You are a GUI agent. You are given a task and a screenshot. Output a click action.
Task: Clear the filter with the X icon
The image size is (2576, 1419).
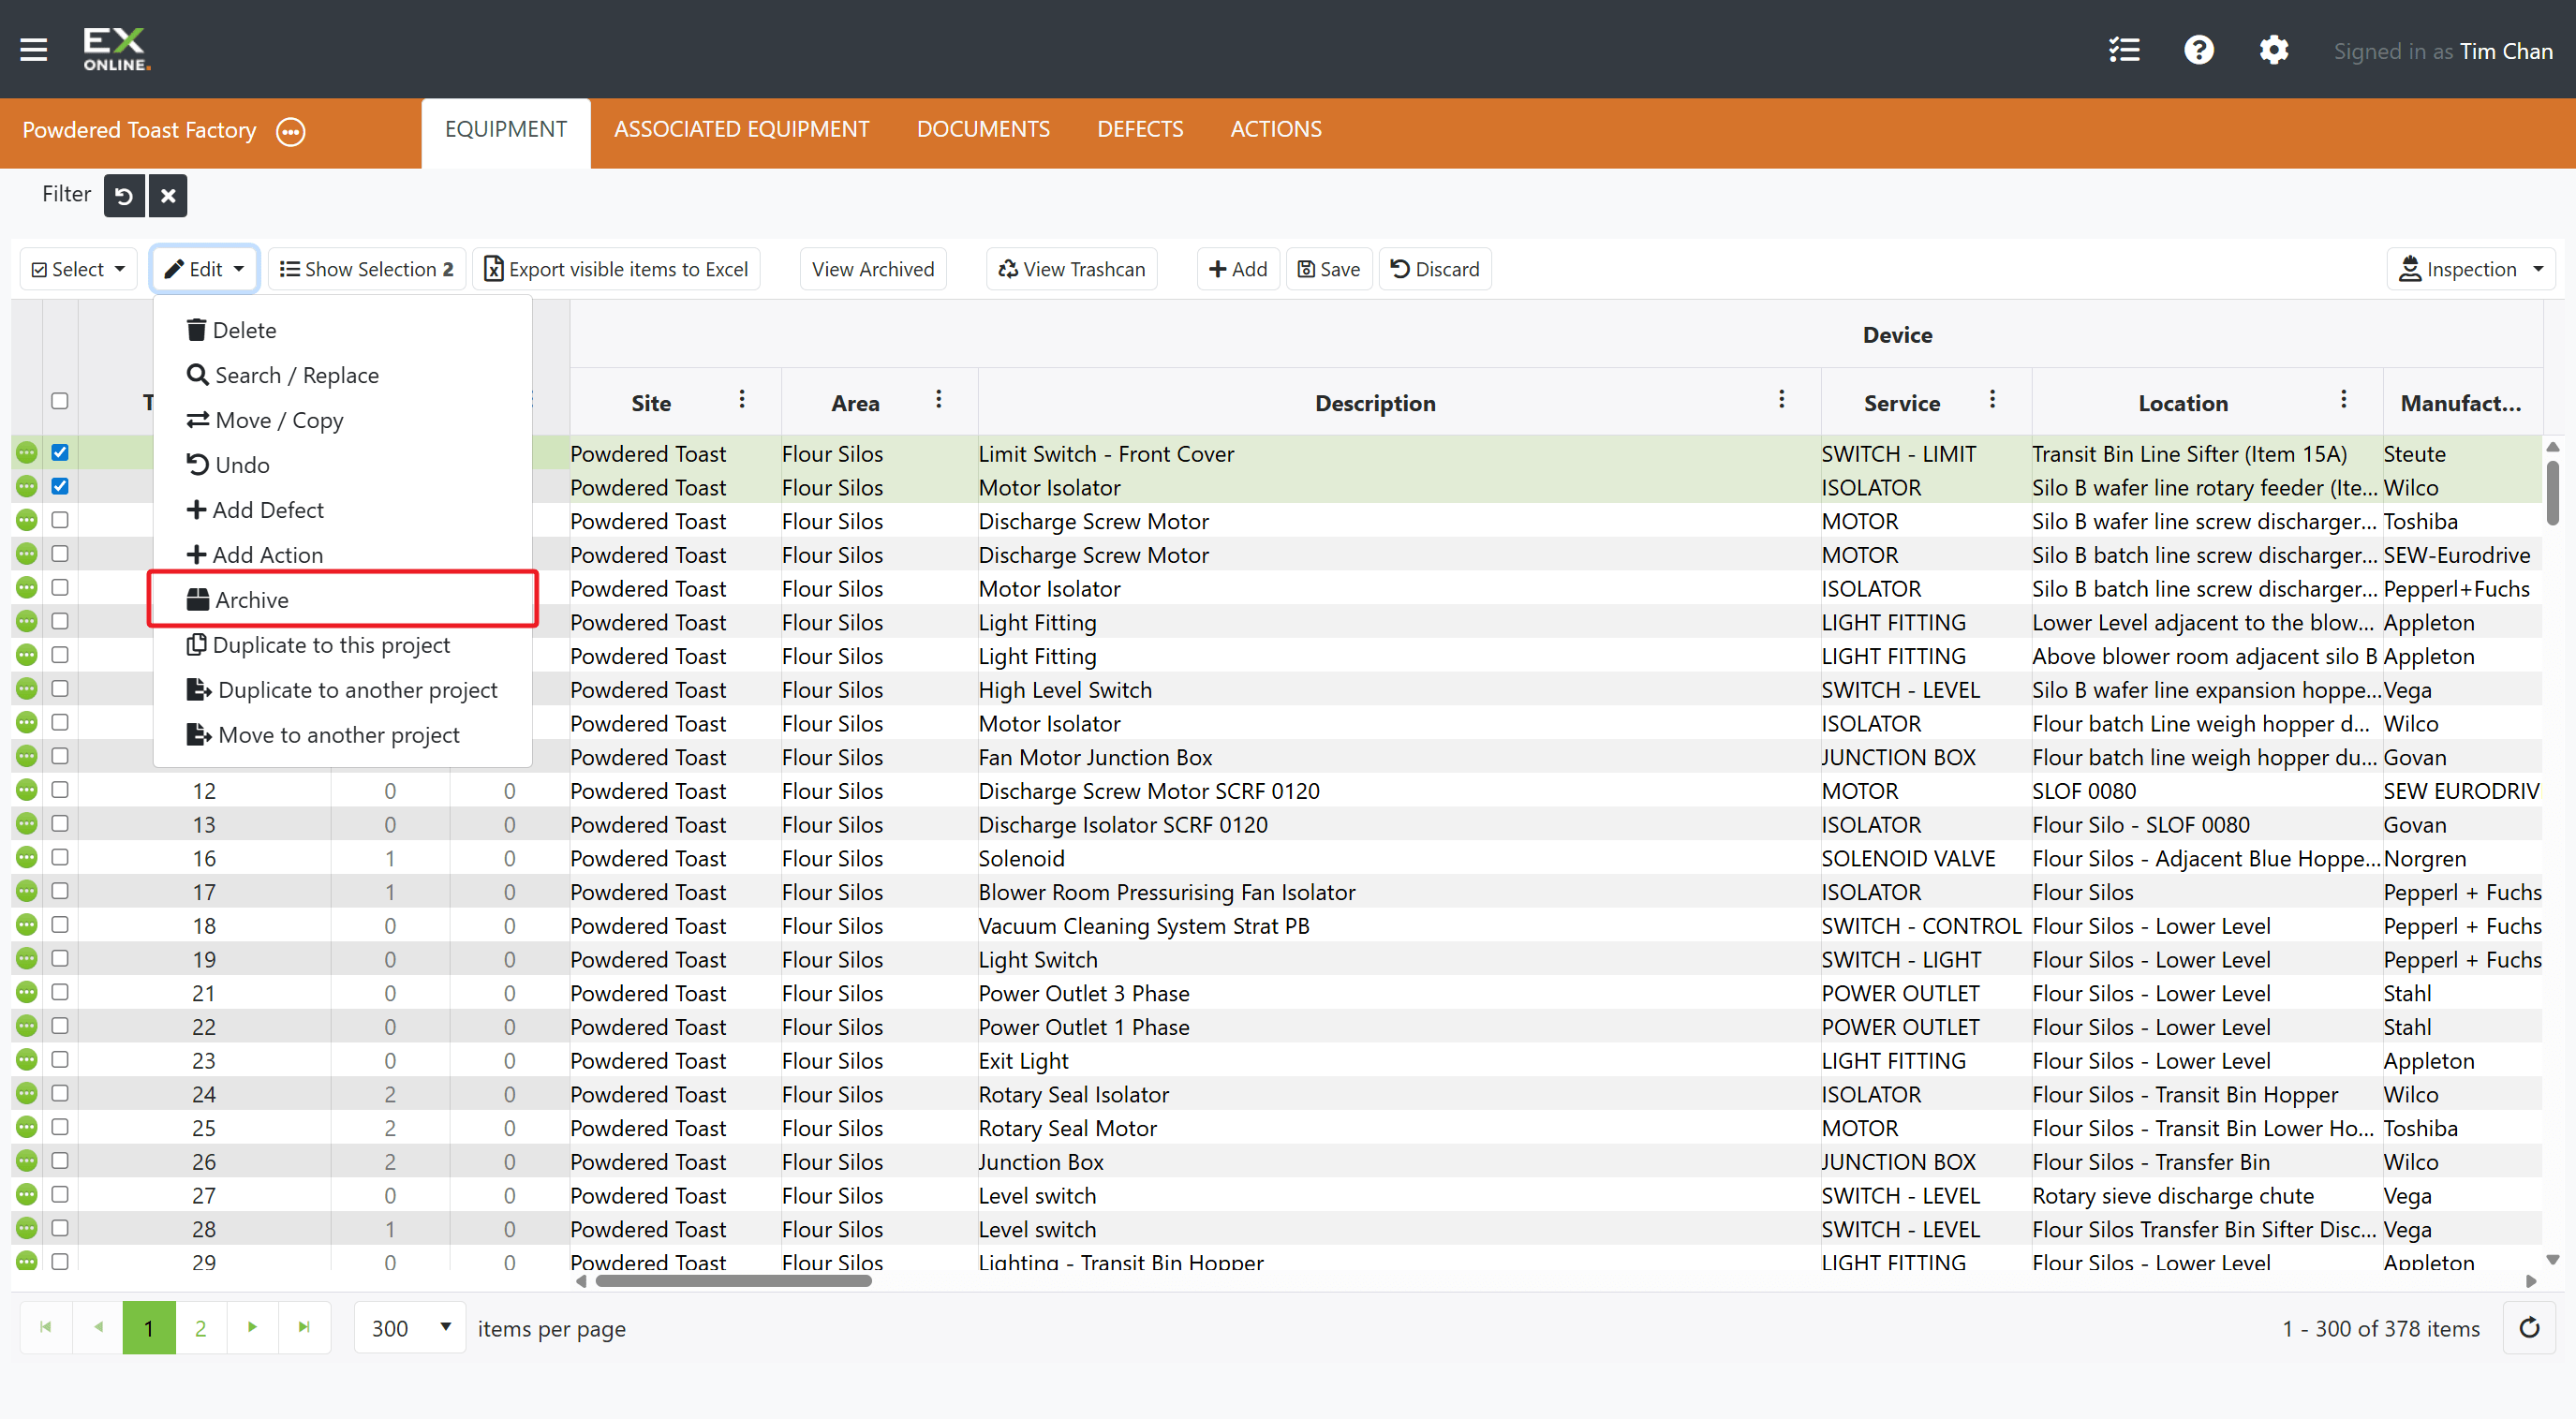(168, 195)
